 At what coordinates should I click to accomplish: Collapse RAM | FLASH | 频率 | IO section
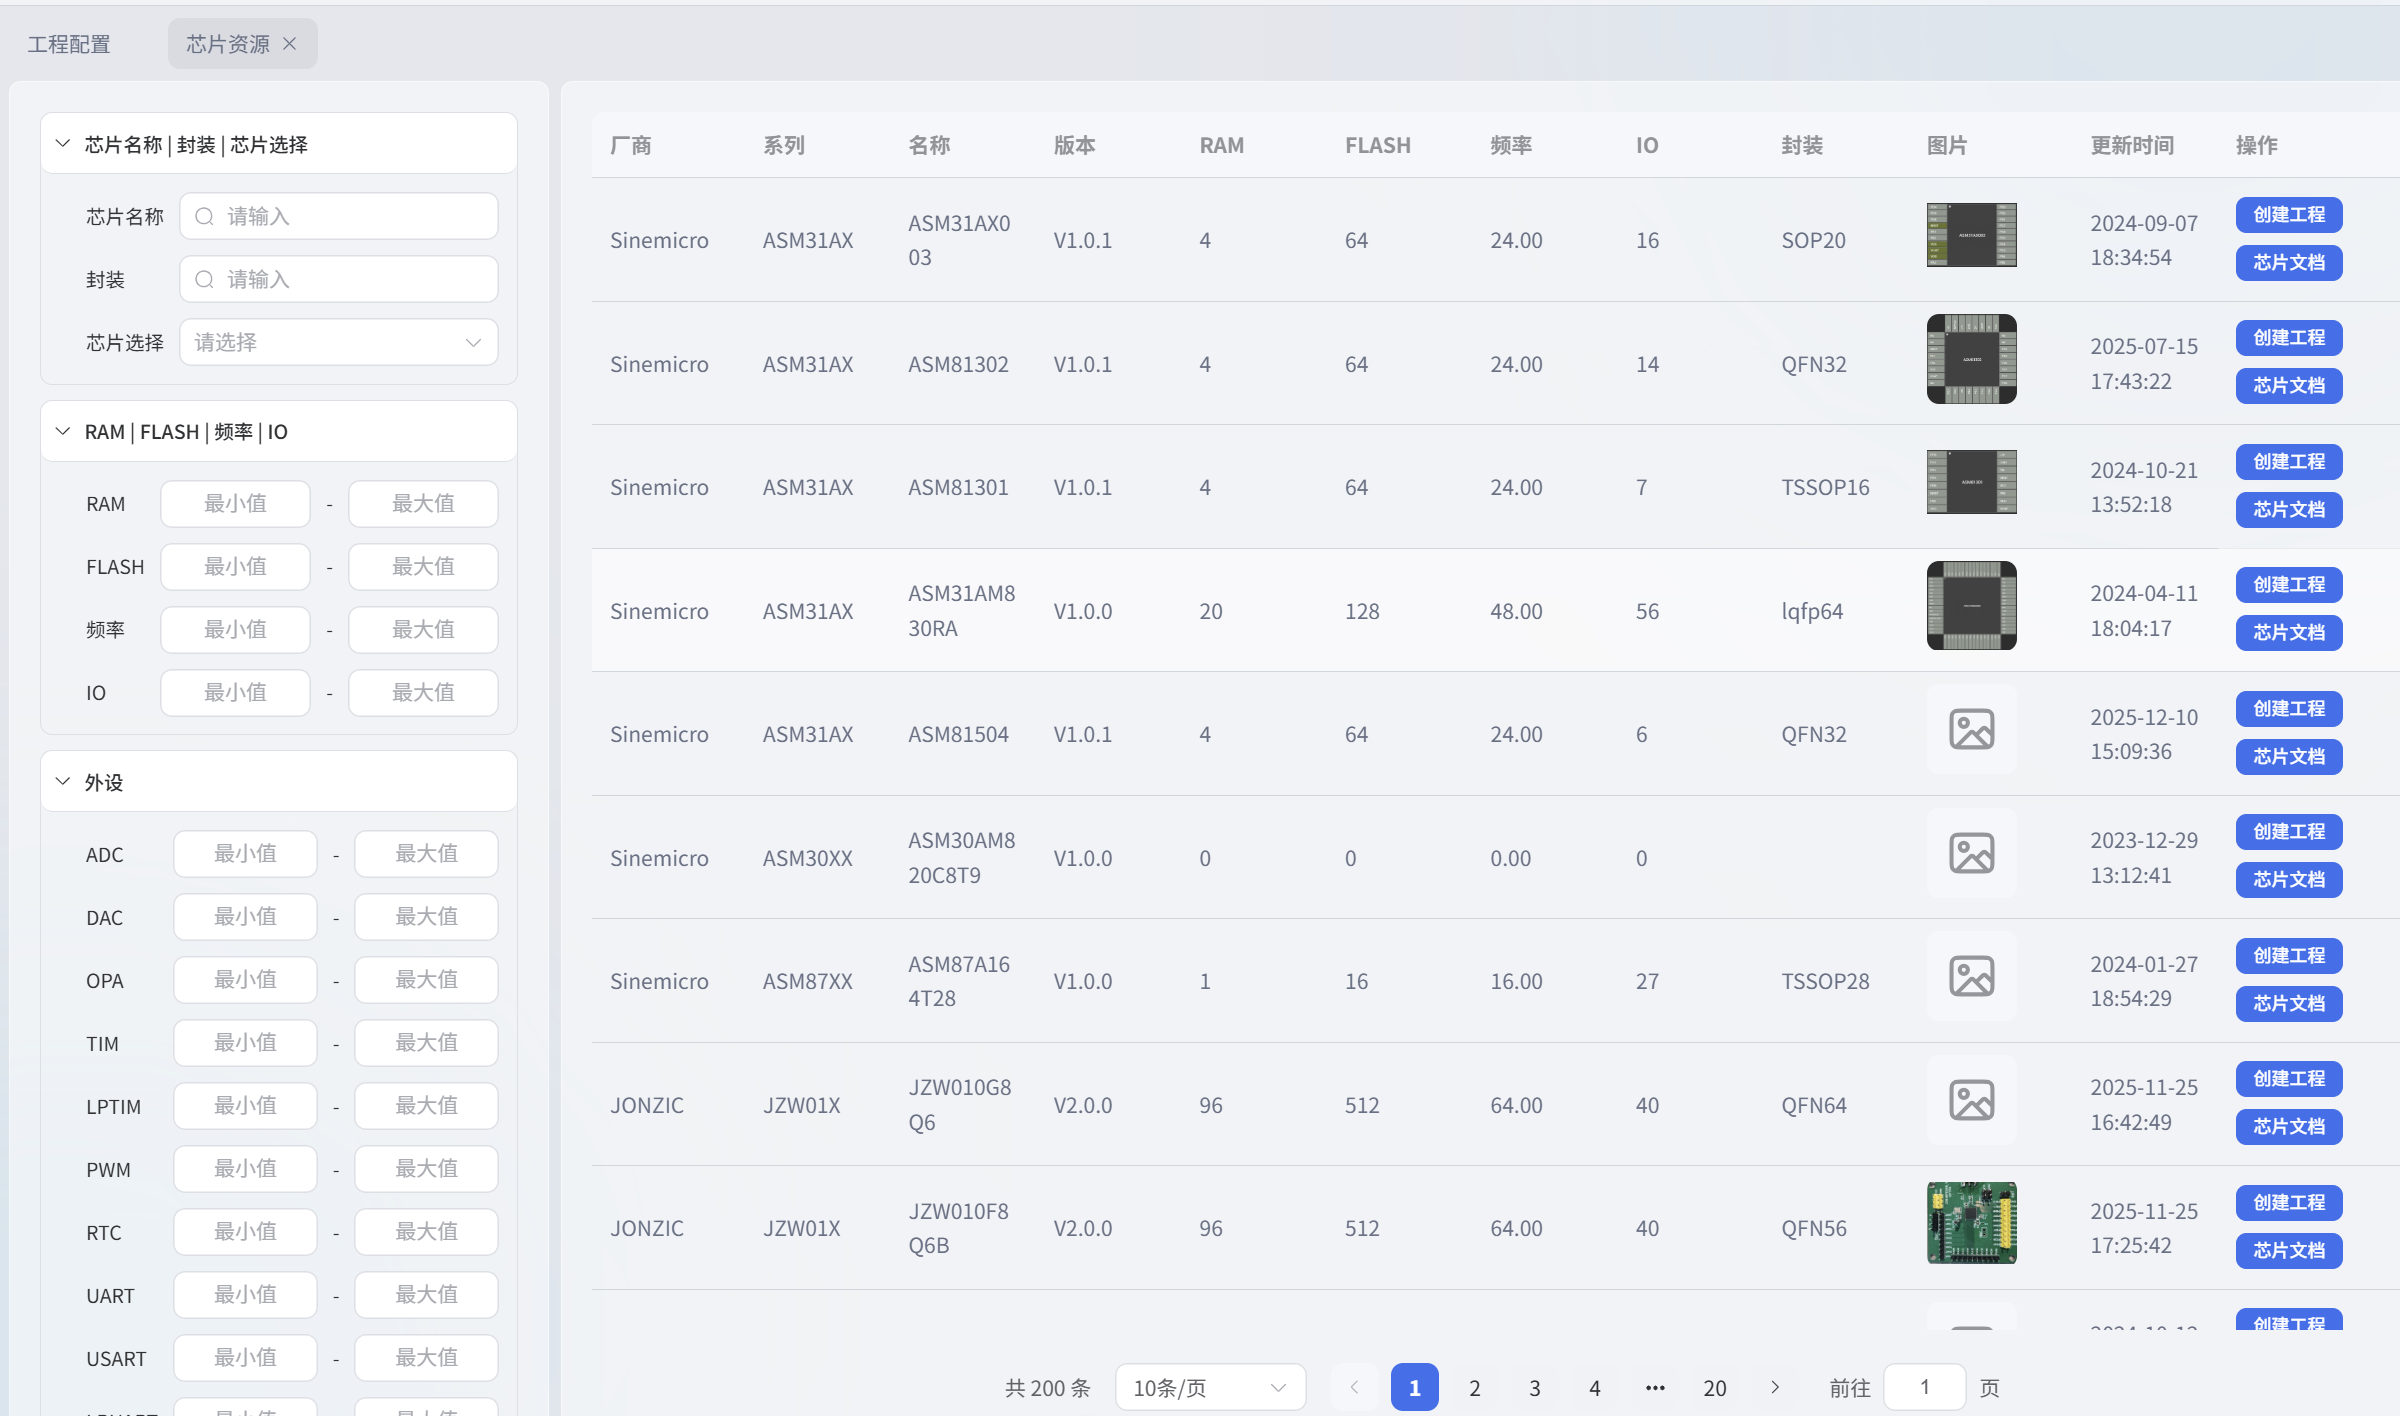pyautogui.click(x=63, y=432)
